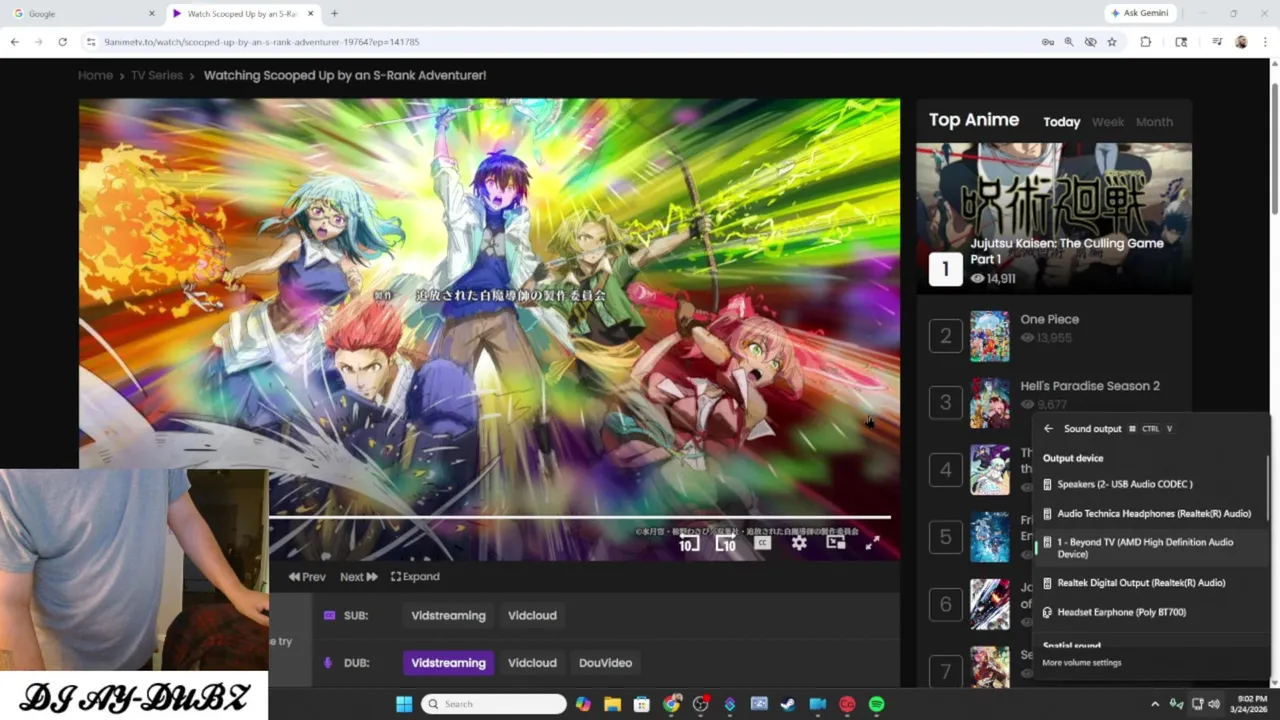Select 1 - Beyond TV output device
This screenshot has width=1280, height=720.
pyautogui.click(x=1150, y=548)
